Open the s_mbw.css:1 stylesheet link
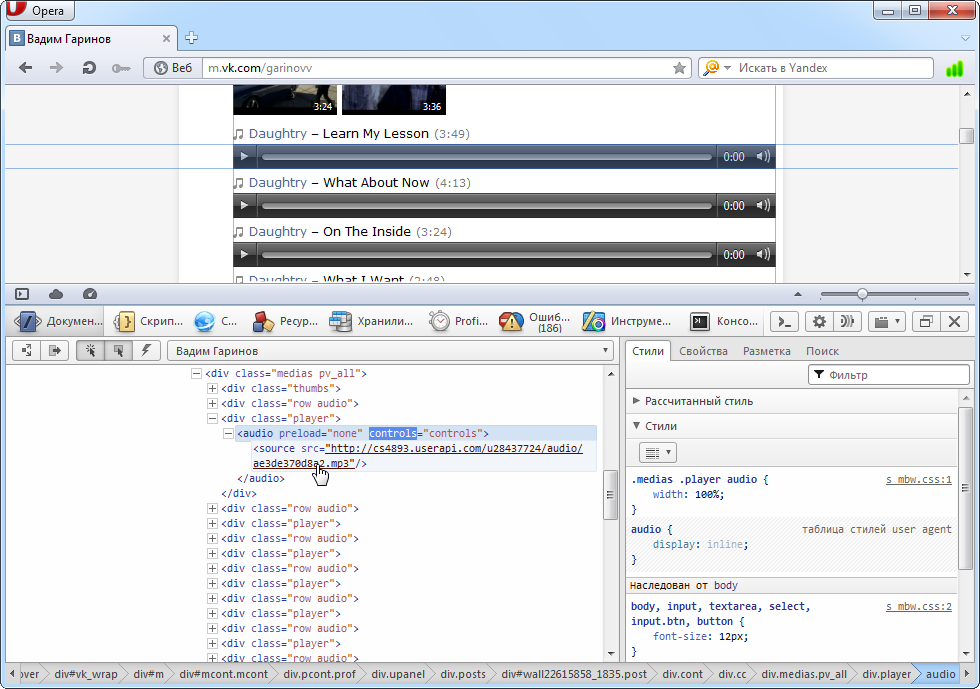The height and width of the screenshot is (689, 980). pyautogui.click(x=919, y=480)
